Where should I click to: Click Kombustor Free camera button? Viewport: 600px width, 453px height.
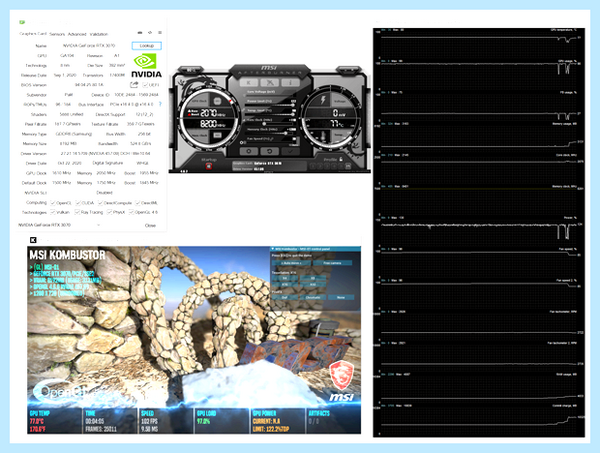pyautogui.click(x=333, y=263)
